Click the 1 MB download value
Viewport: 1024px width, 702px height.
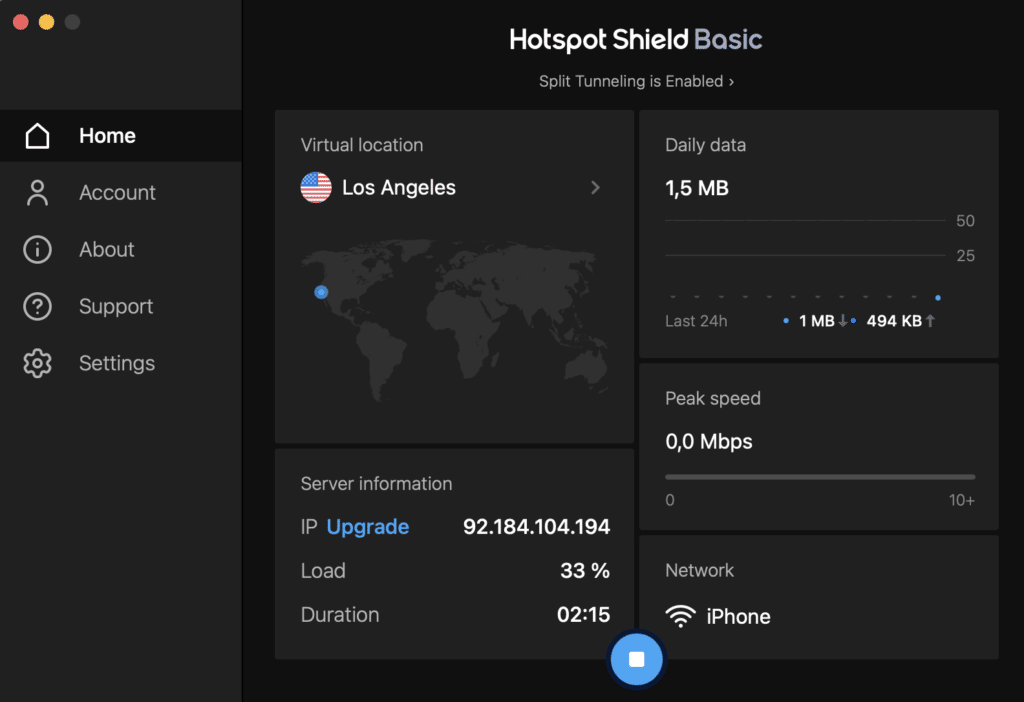point(817,321)
